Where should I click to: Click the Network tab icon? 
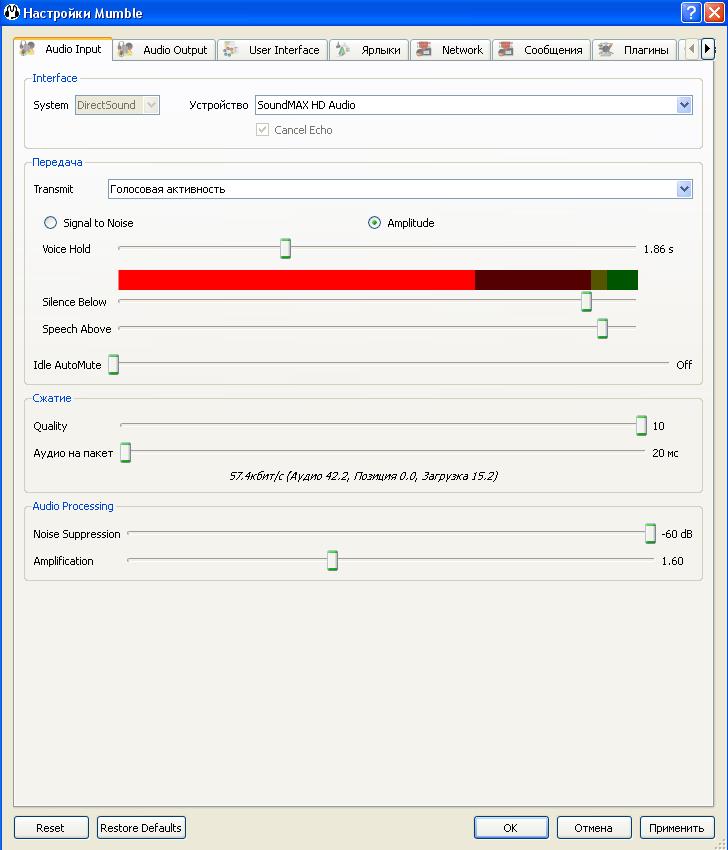pos(424,50)
